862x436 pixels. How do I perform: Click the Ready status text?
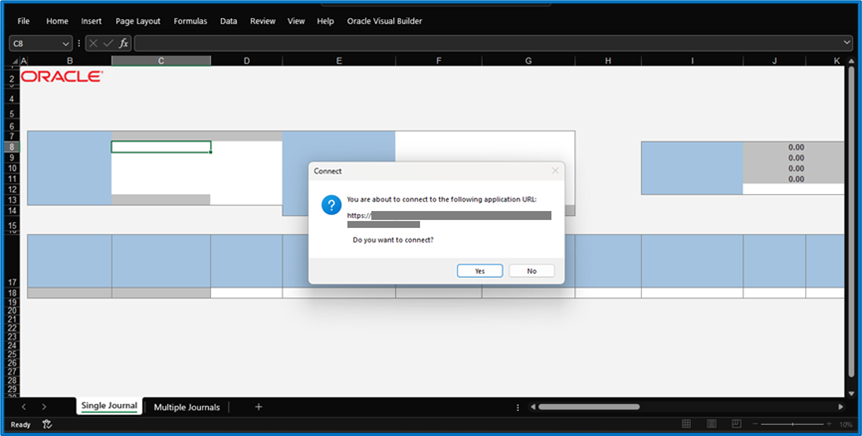(x=21, y=424)
